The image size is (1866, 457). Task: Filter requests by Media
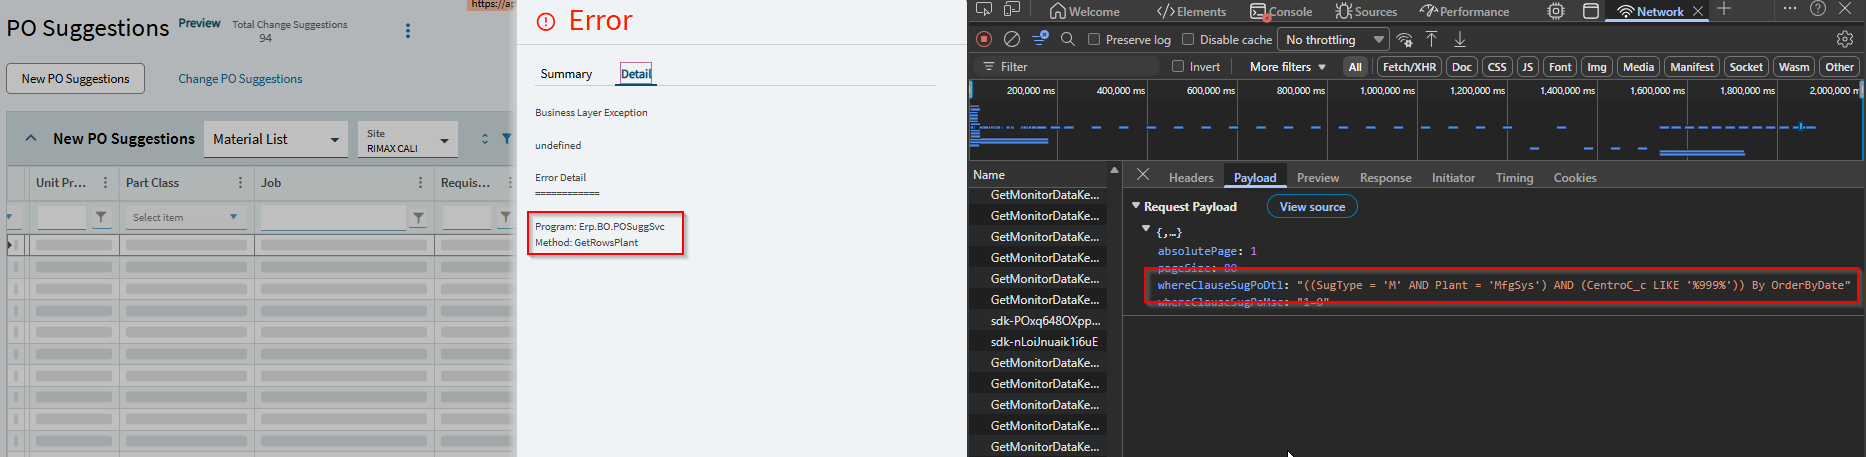pos(1638,67)
